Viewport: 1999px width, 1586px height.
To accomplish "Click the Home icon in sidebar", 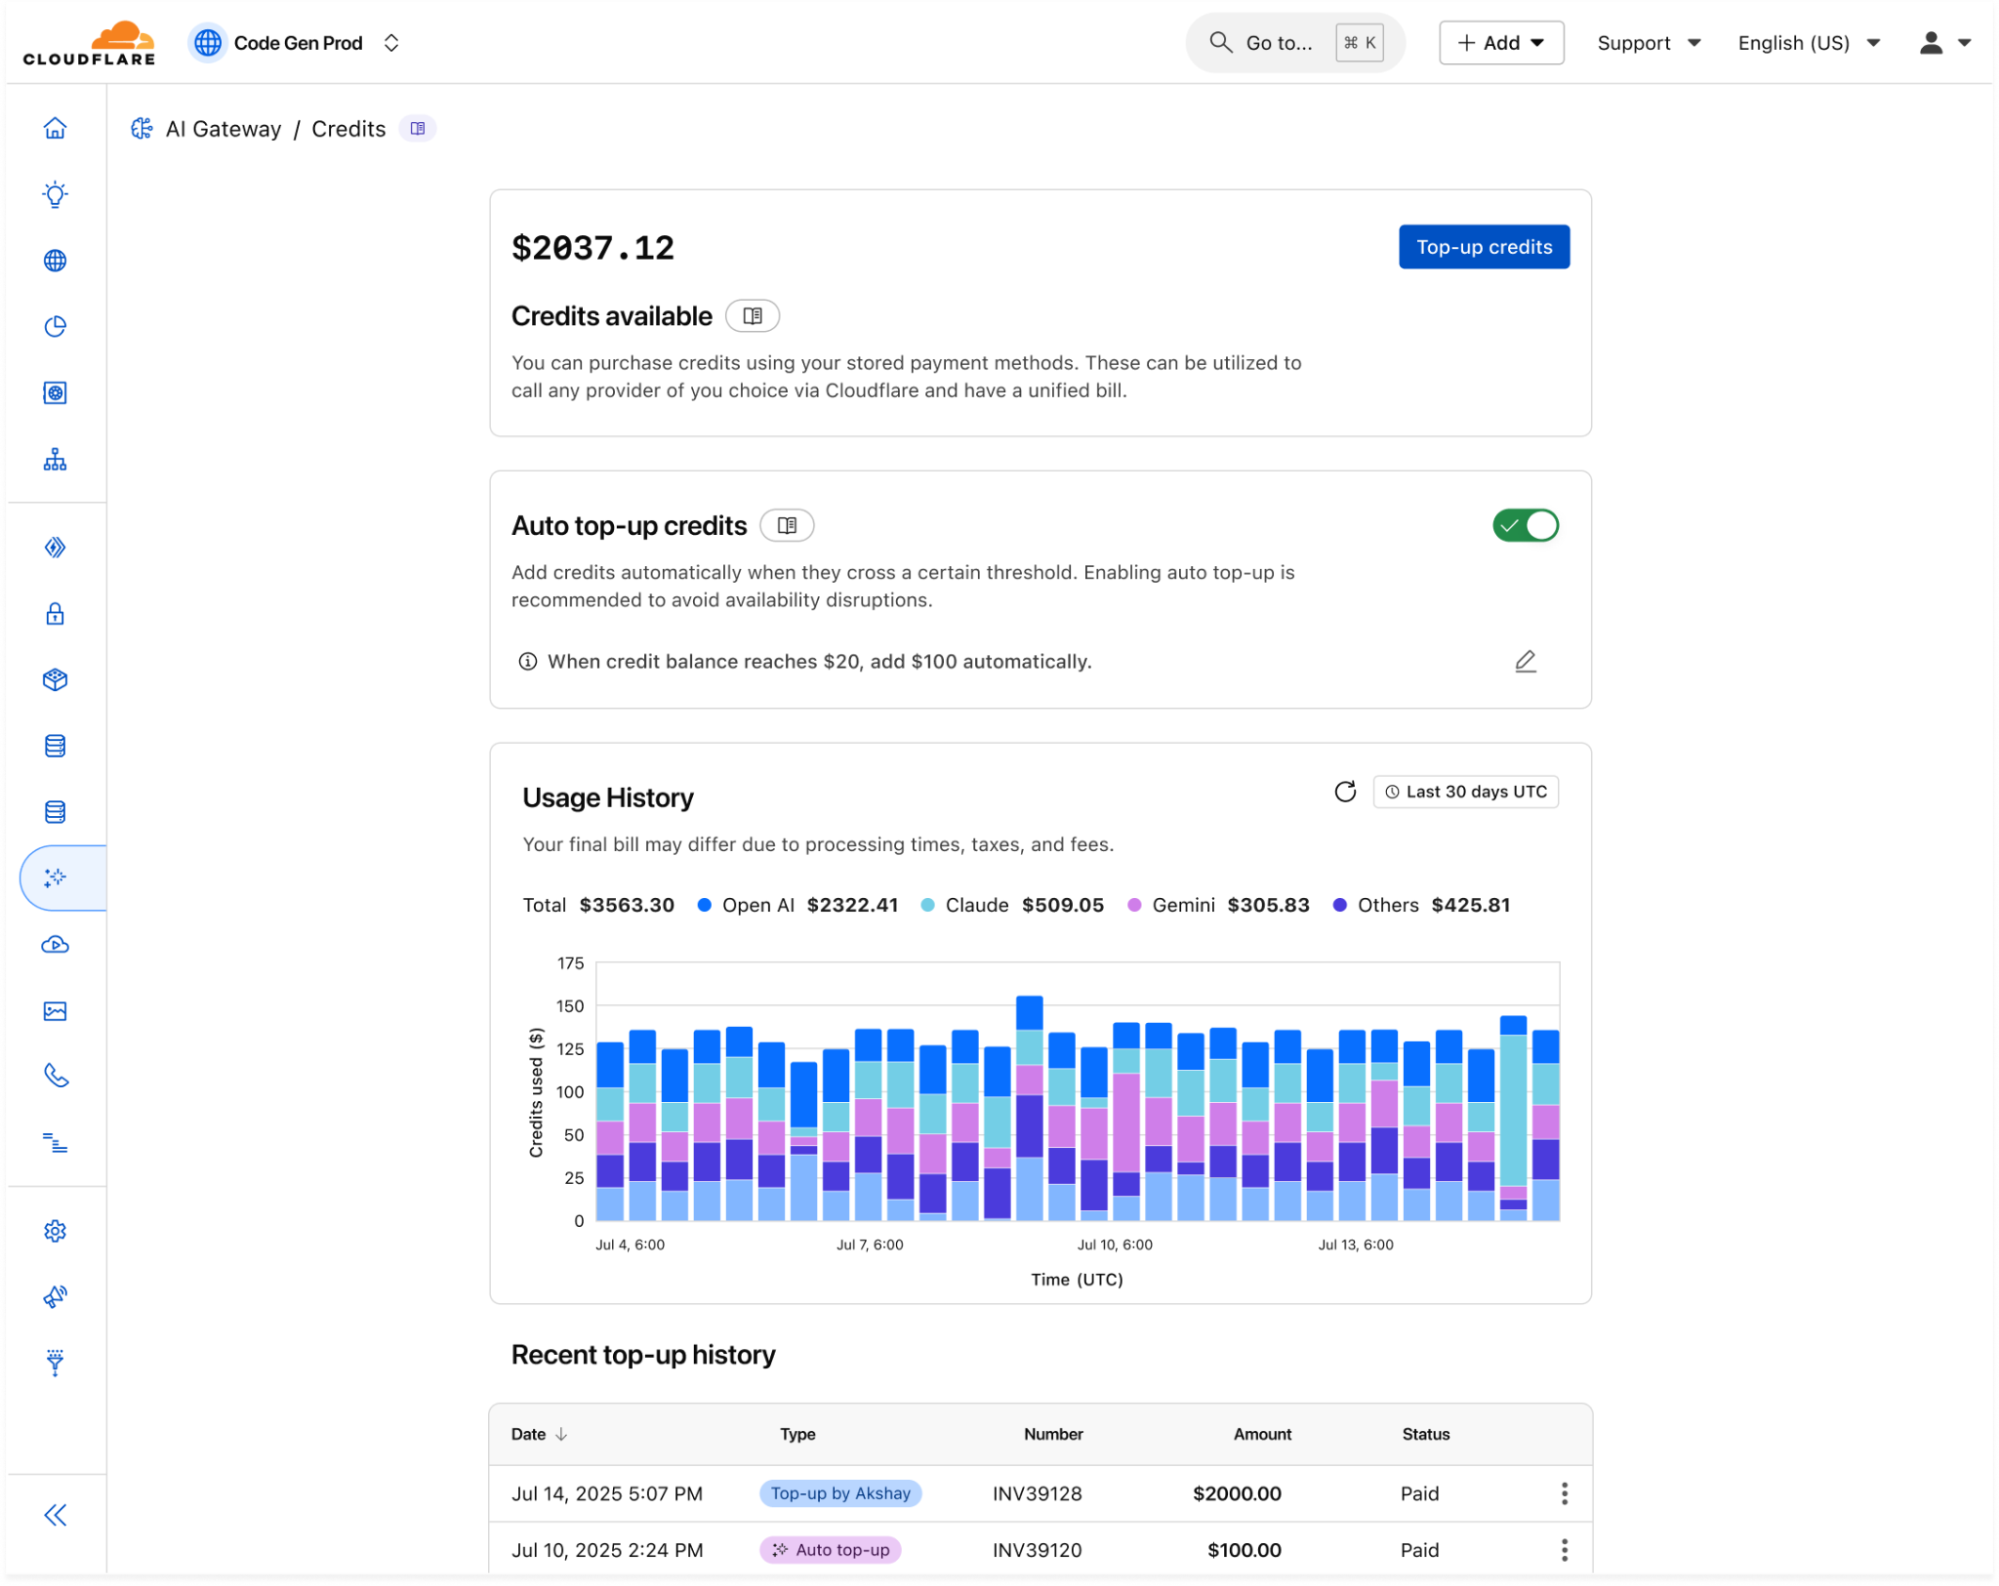I will [x=55, y=128].
